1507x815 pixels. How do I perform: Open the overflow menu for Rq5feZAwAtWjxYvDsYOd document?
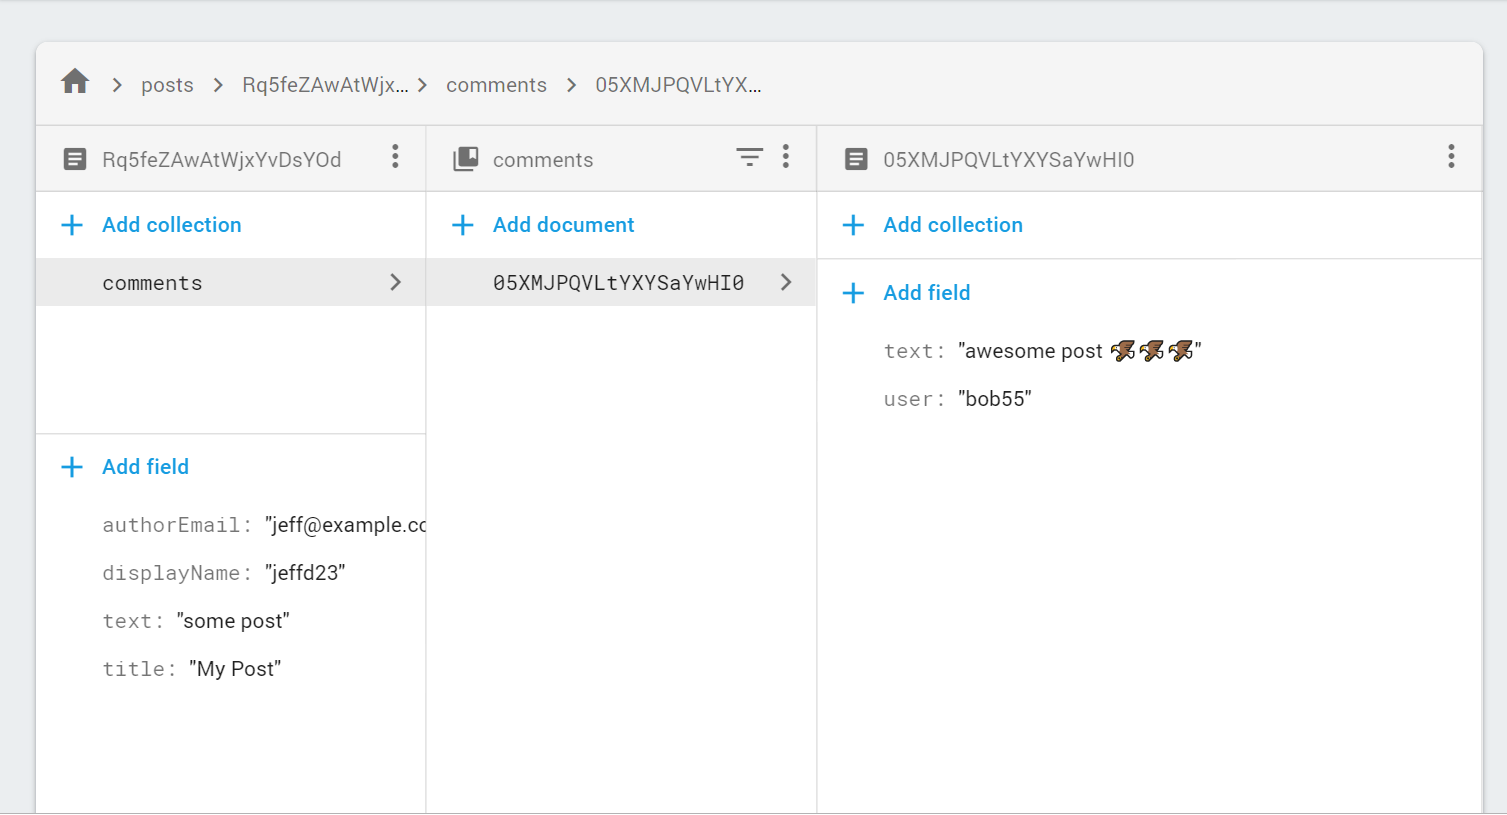point(395,157)
